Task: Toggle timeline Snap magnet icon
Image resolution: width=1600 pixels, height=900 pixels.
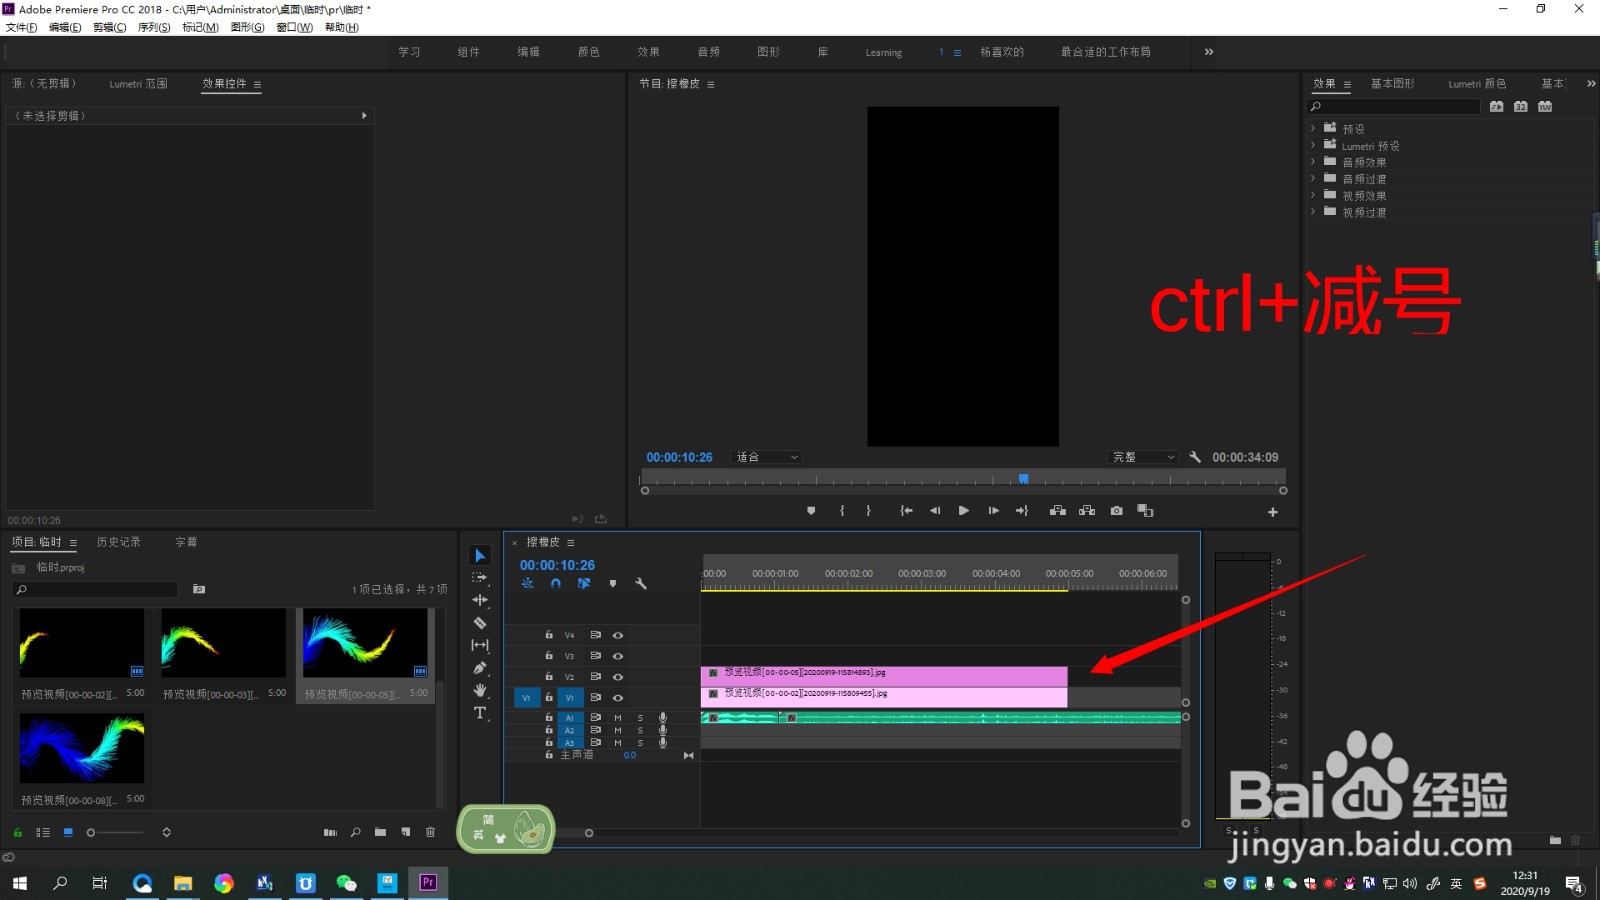Action: tap(555, 584)
